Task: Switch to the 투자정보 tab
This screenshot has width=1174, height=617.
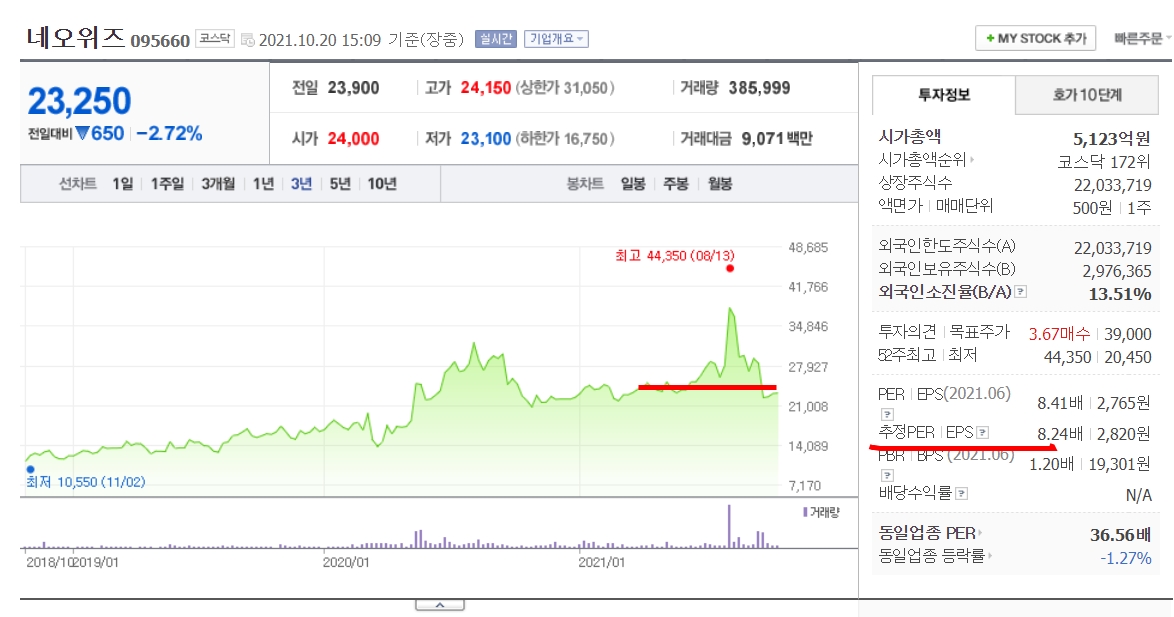Action: pyautogui.click(x=943, y=95)
